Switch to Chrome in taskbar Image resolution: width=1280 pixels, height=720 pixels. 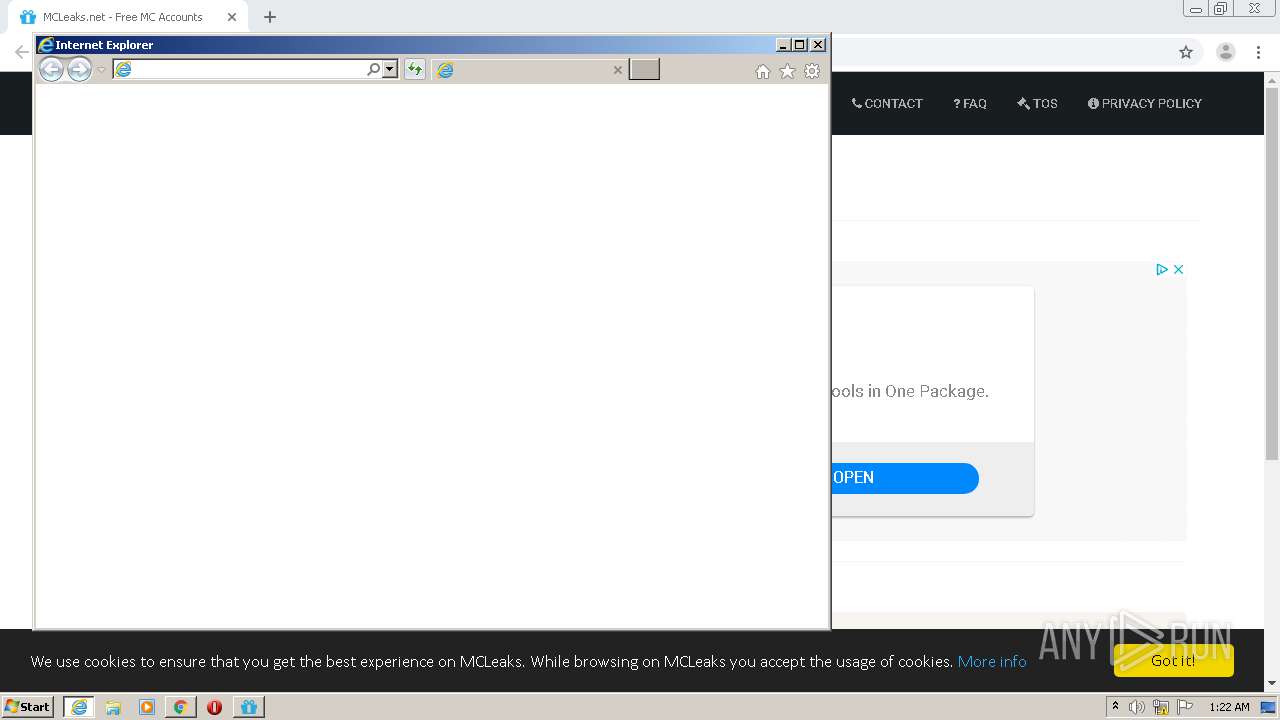(x=180, y=707)
